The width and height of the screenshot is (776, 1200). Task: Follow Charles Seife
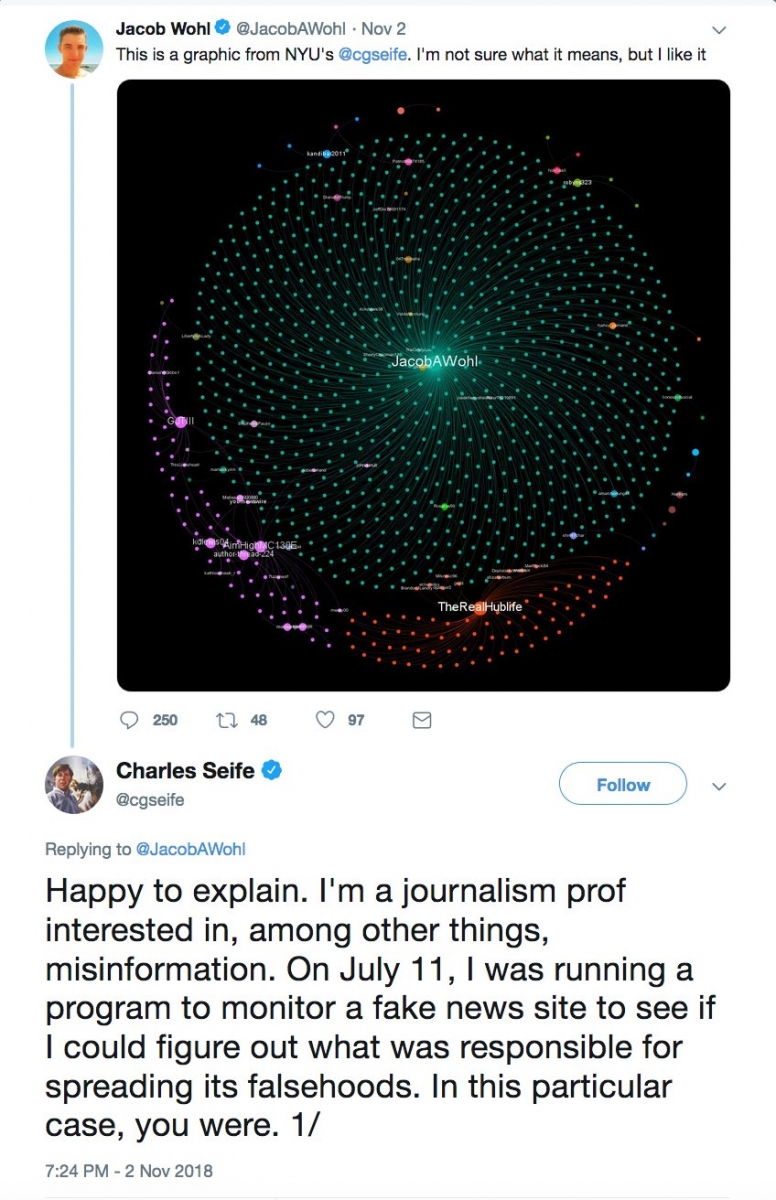point(622,785)
